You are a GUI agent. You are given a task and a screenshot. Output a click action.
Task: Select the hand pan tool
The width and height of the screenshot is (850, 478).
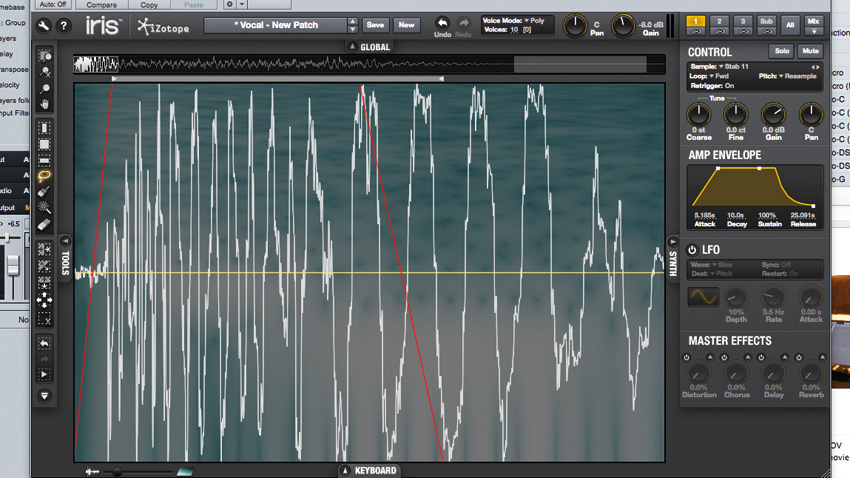(44, 104)
